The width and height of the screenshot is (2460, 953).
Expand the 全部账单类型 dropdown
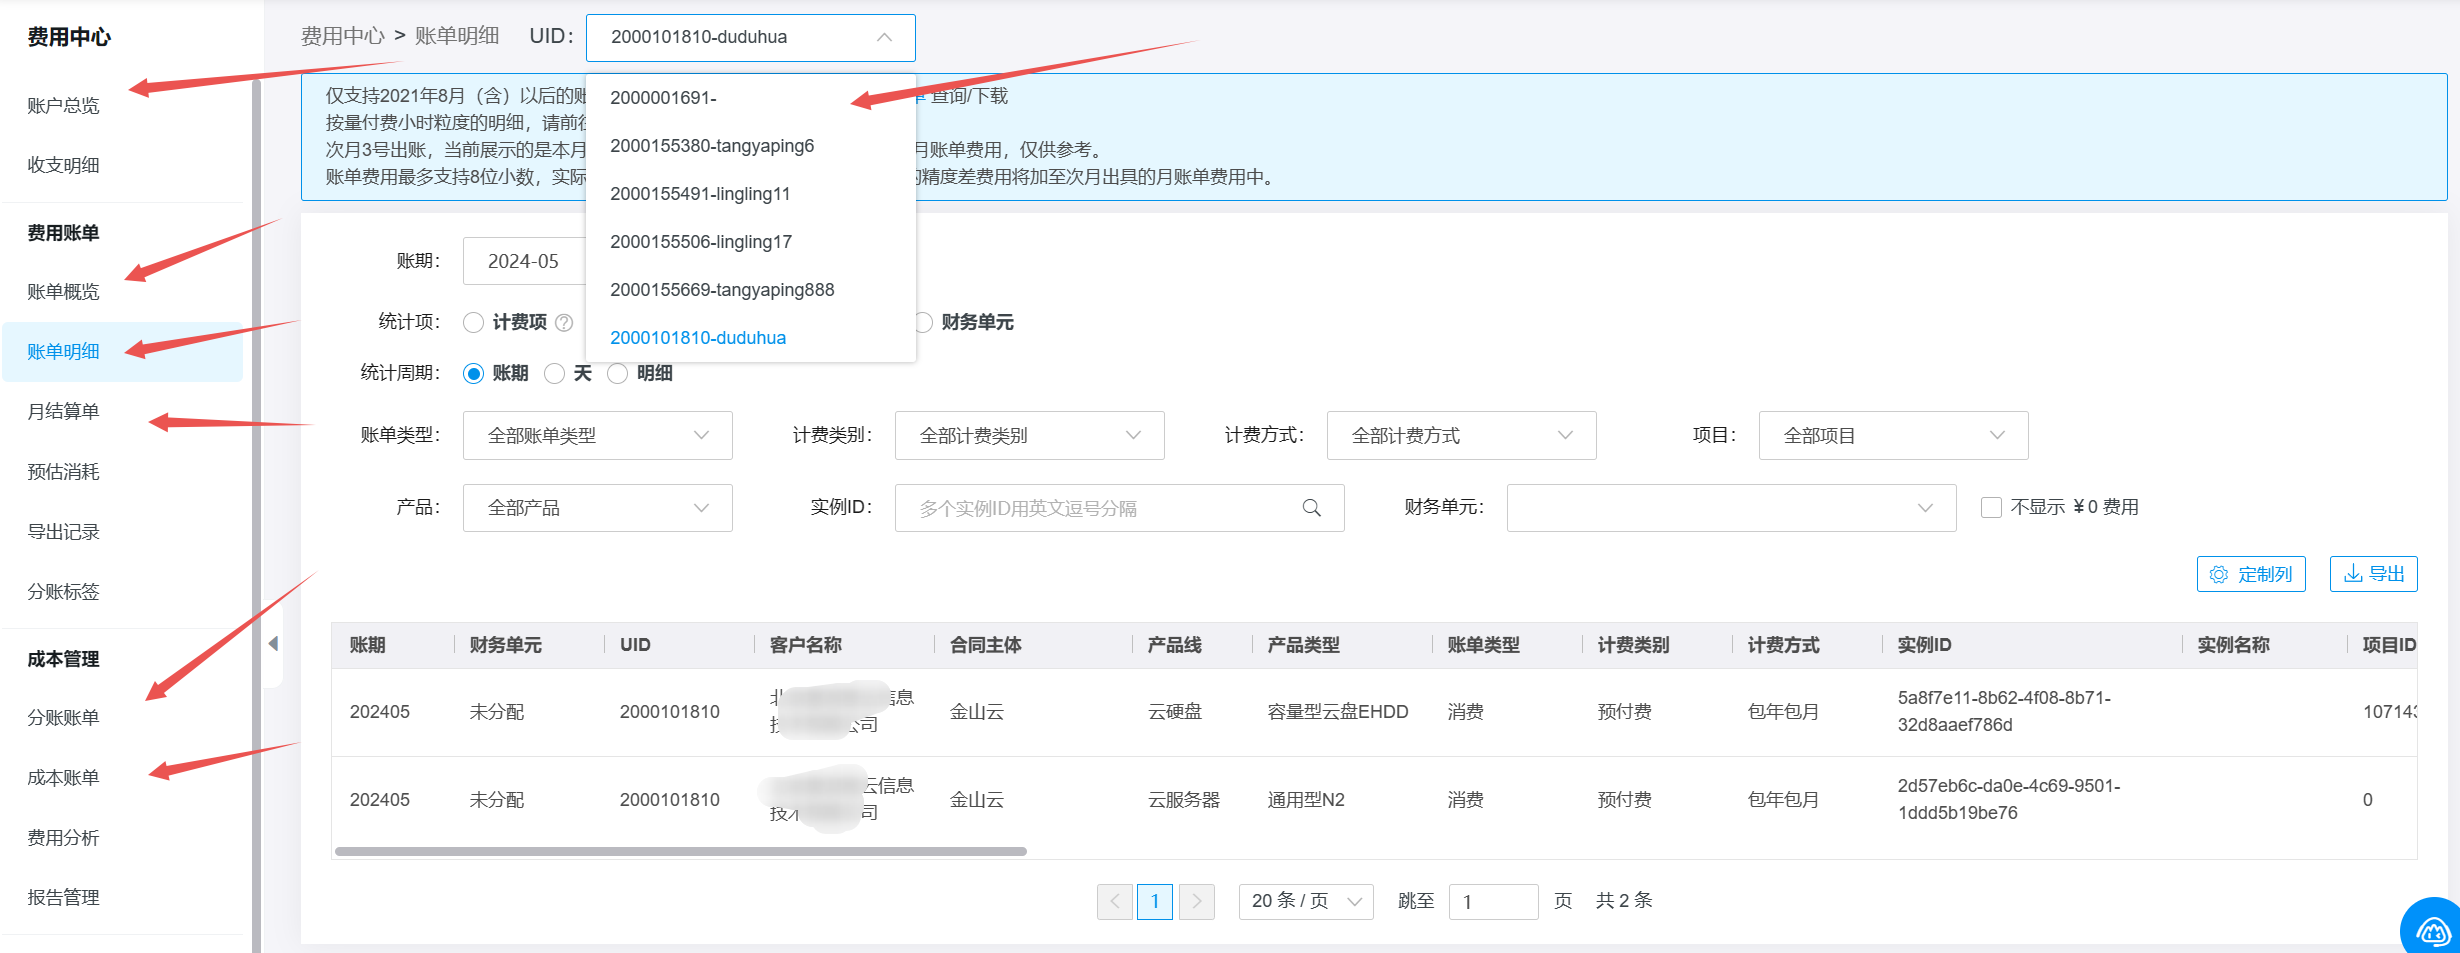[597, 436]
